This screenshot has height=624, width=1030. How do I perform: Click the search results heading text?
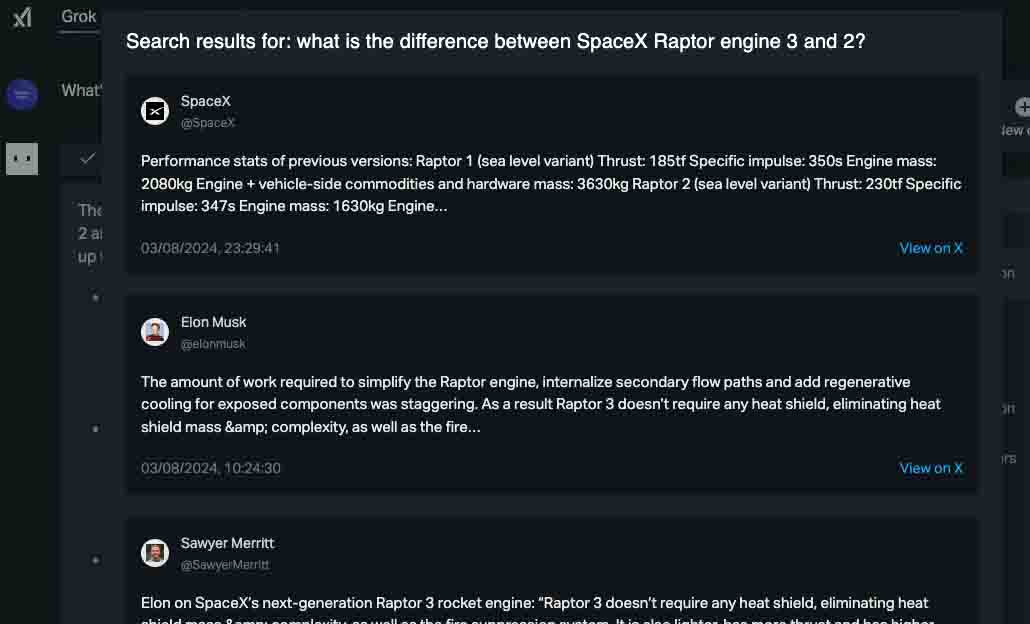click(495, 41)
